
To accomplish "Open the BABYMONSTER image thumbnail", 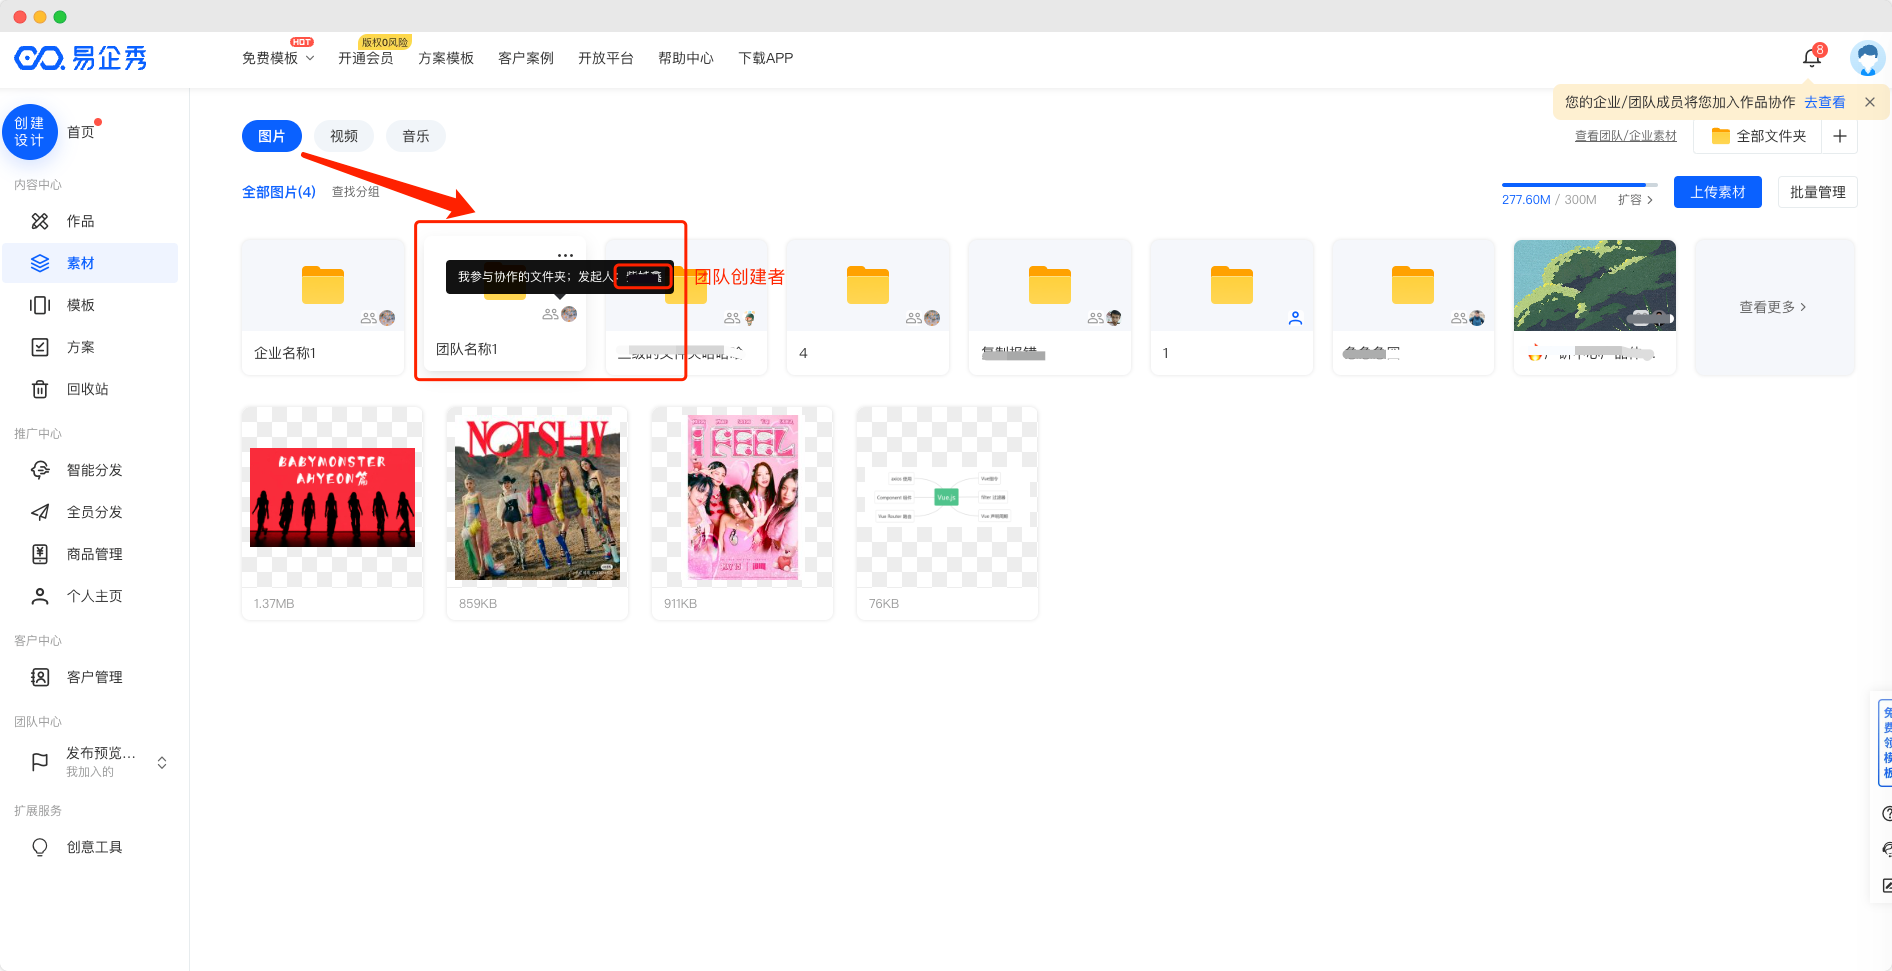I will [332, 497].
